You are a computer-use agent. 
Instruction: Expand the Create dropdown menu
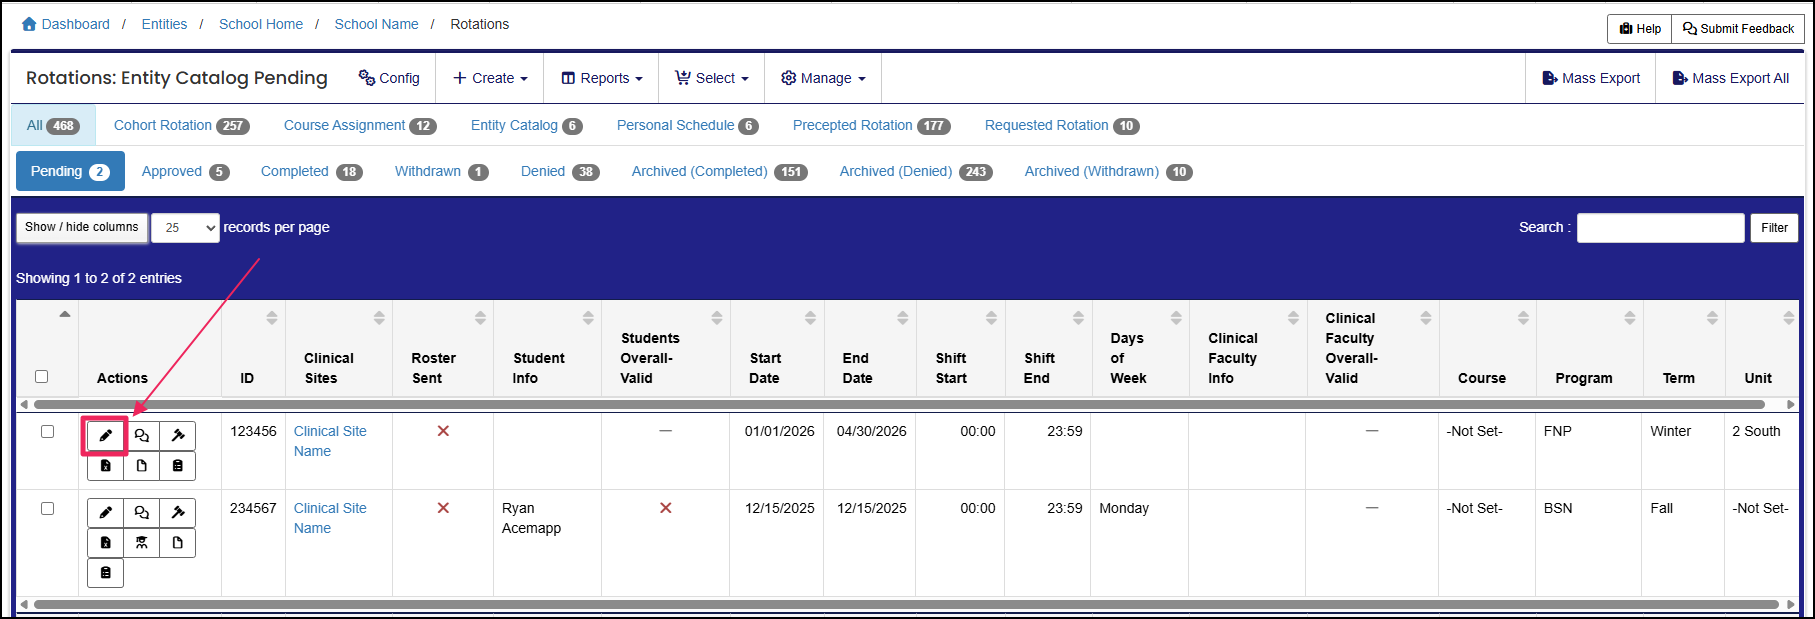tap(490, 78)
